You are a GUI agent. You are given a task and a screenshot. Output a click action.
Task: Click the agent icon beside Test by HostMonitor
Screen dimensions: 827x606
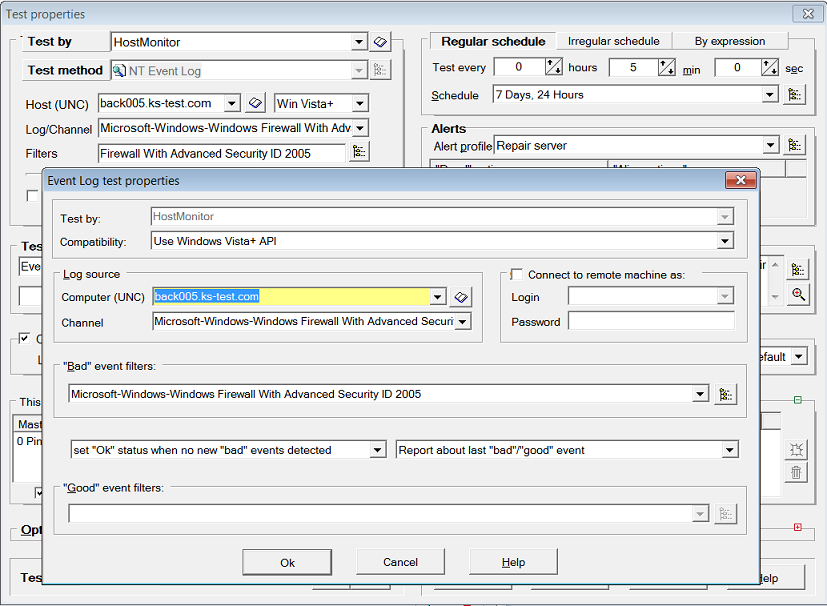pos(380,42)
